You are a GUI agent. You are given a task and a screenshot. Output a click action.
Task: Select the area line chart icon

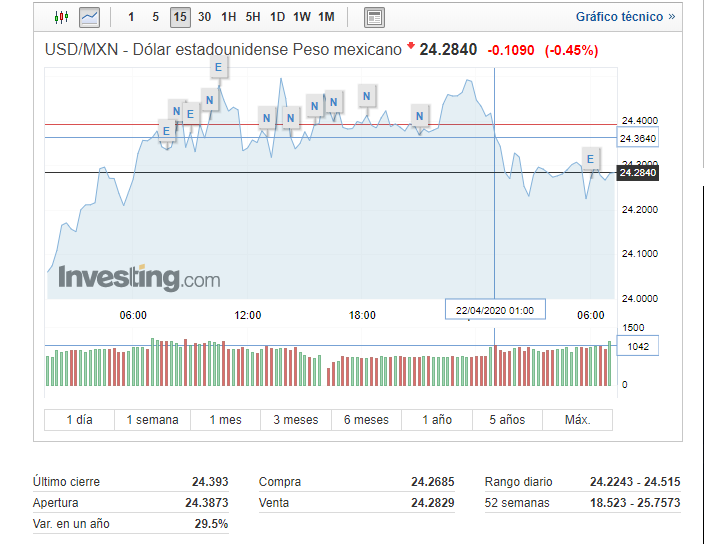(89, 17)
